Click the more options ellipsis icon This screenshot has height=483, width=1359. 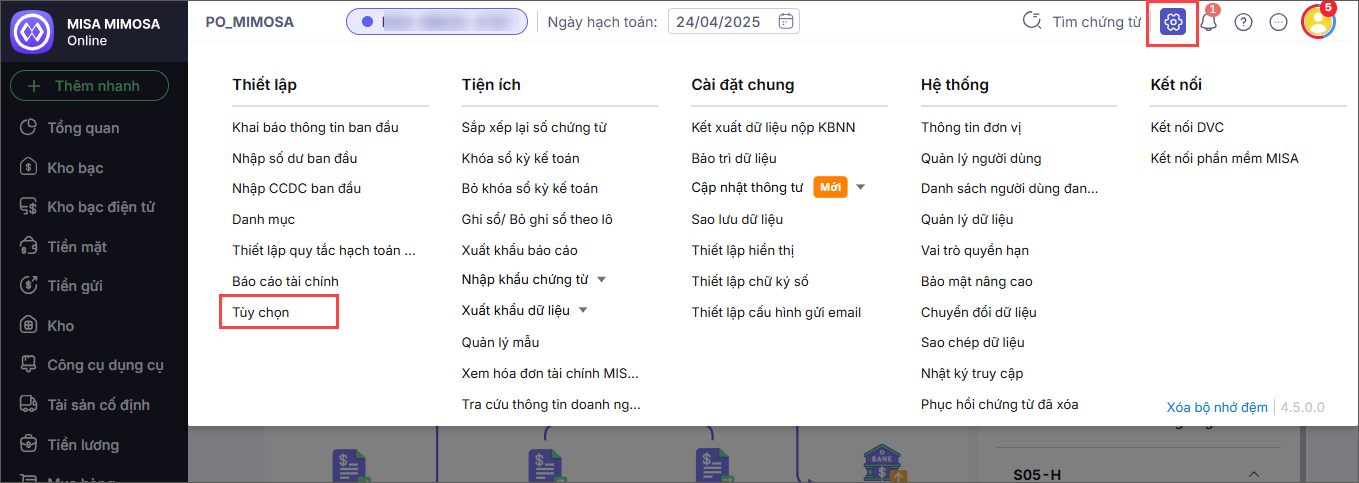pos(1278,22)
